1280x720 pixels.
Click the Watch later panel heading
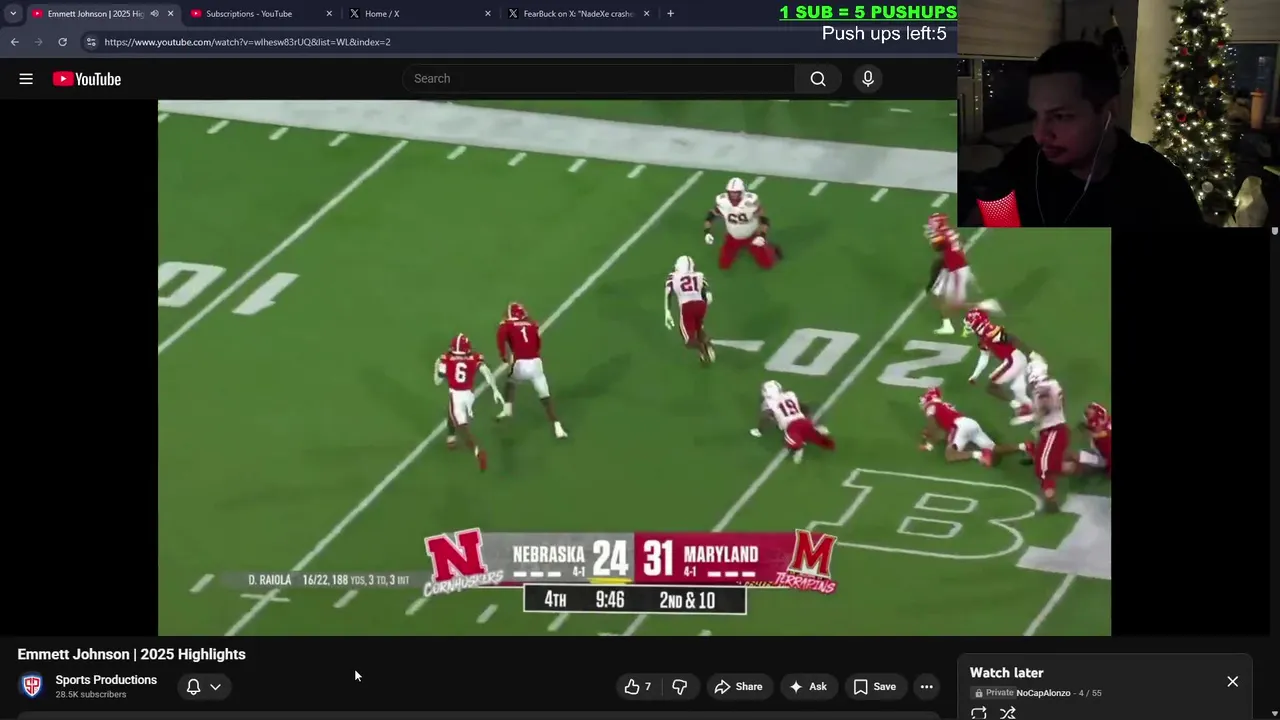[x=1006, y=673]
